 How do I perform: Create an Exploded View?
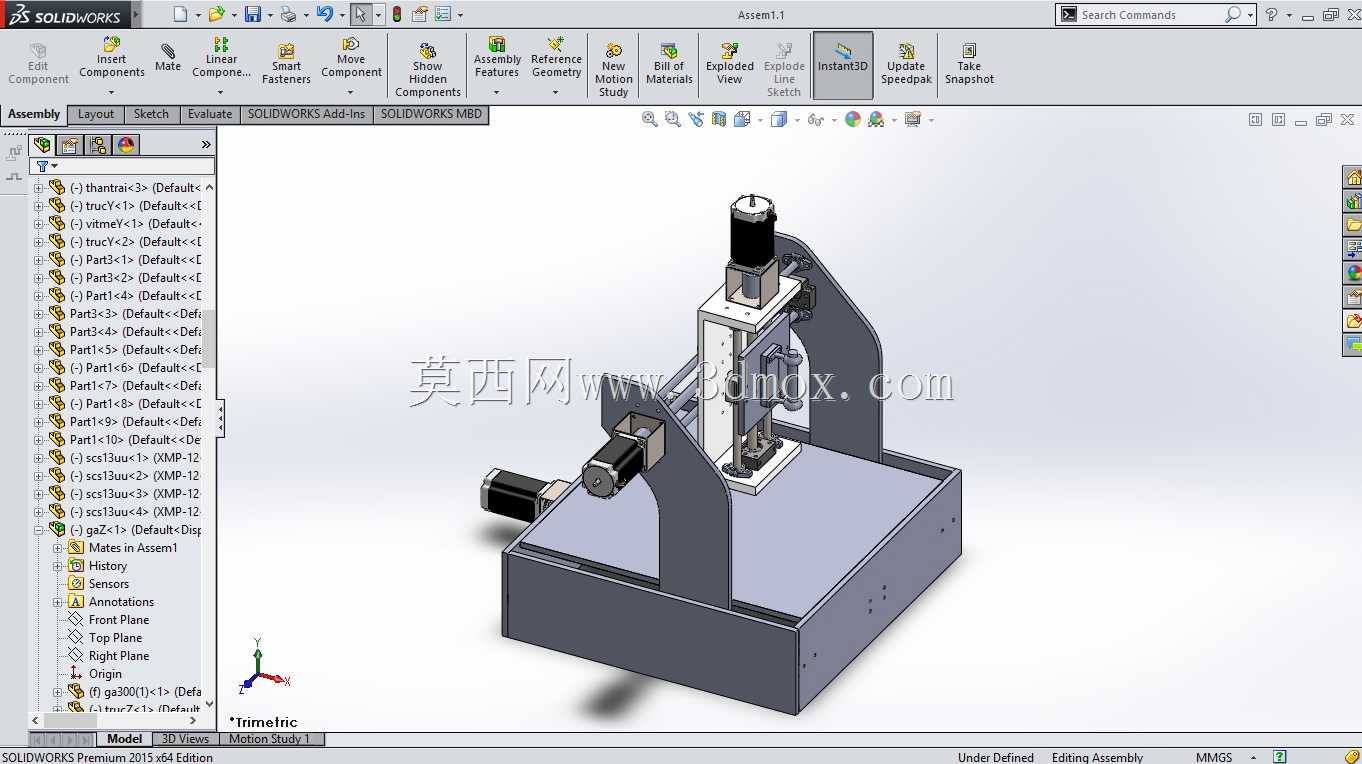point(730,64)
